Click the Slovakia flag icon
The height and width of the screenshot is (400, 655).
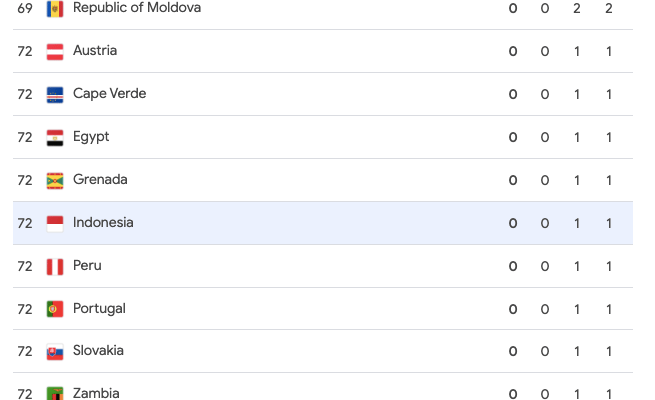55,352
